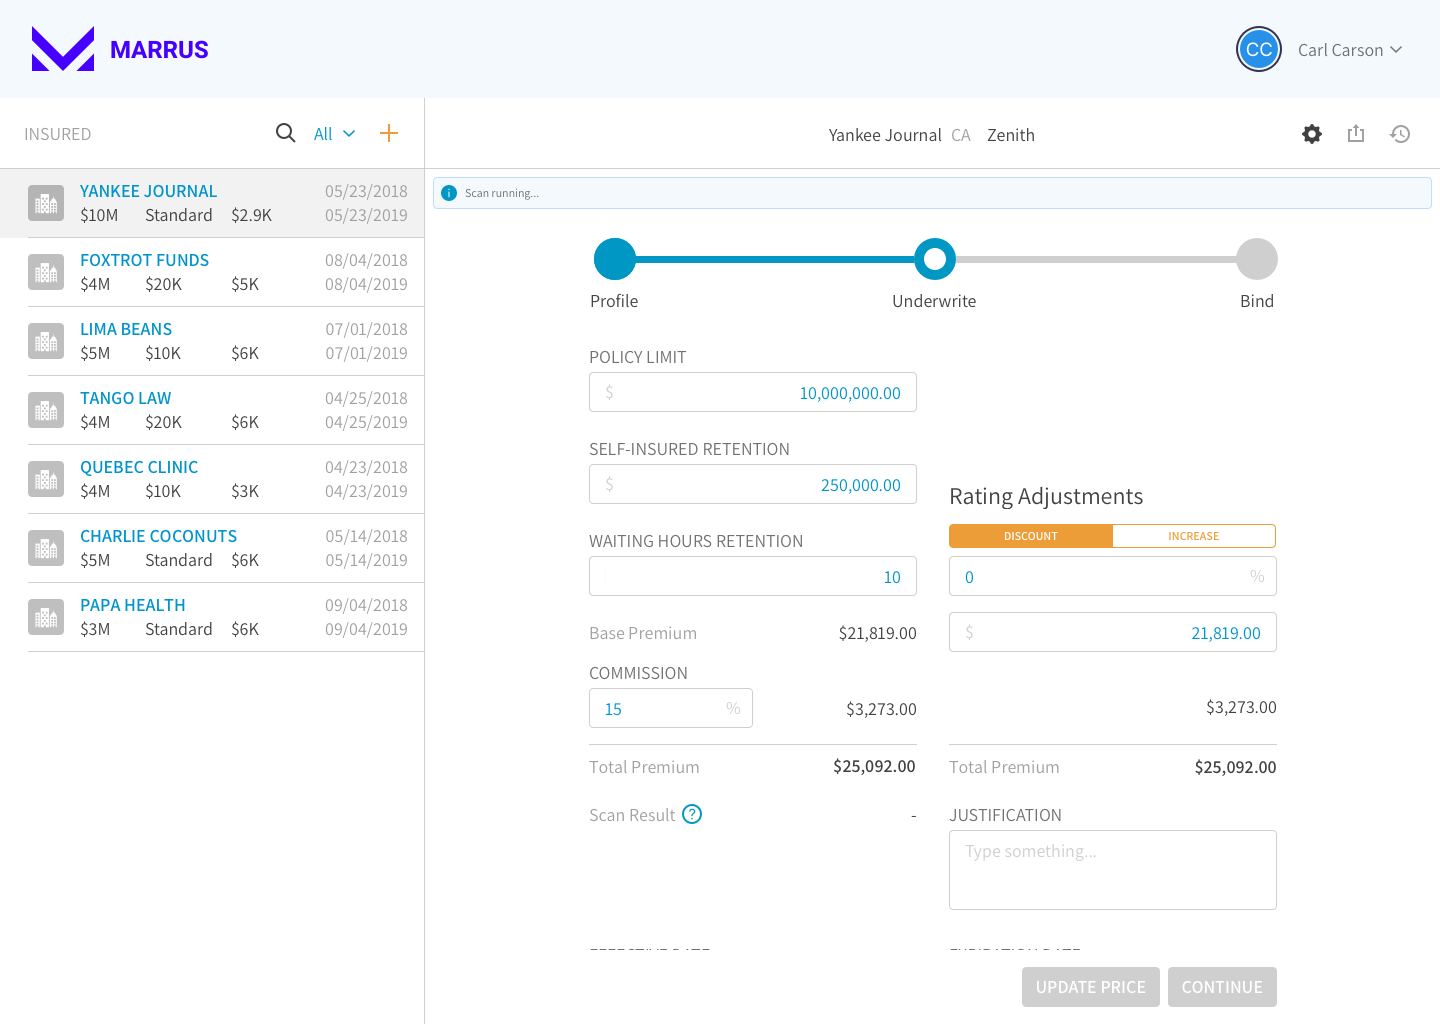The width and height of the screenshot is (1440, 1024).
Task: Switch rating adjustment to Increase
Action: pos(1194,536)
